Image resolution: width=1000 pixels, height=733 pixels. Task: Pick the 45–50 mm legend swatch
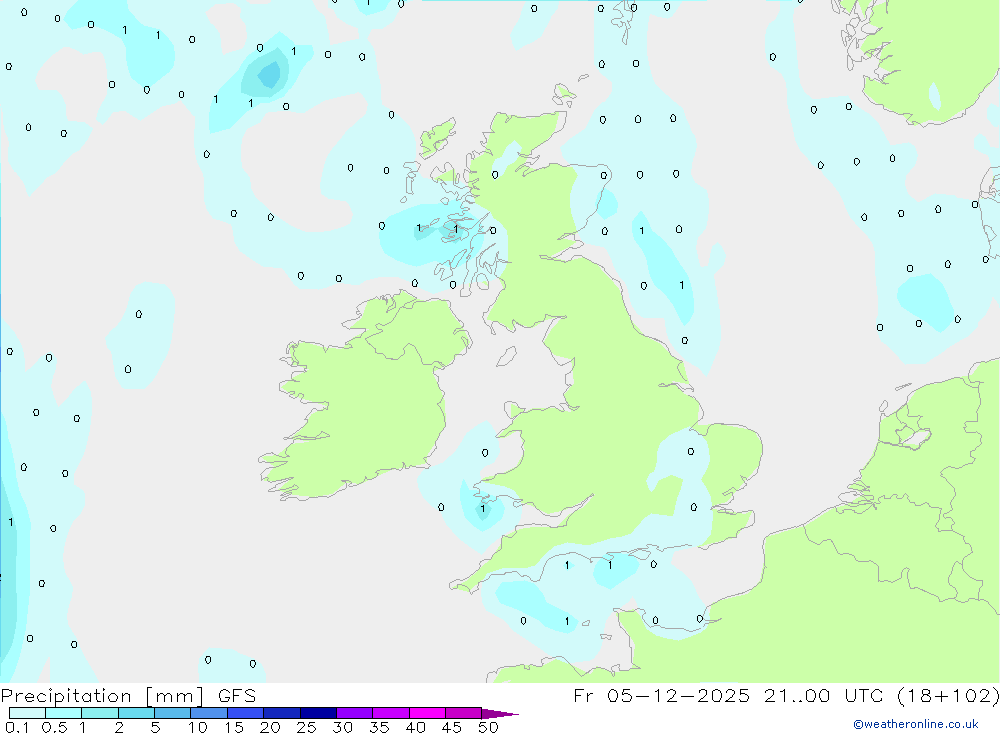pos(464,713)
